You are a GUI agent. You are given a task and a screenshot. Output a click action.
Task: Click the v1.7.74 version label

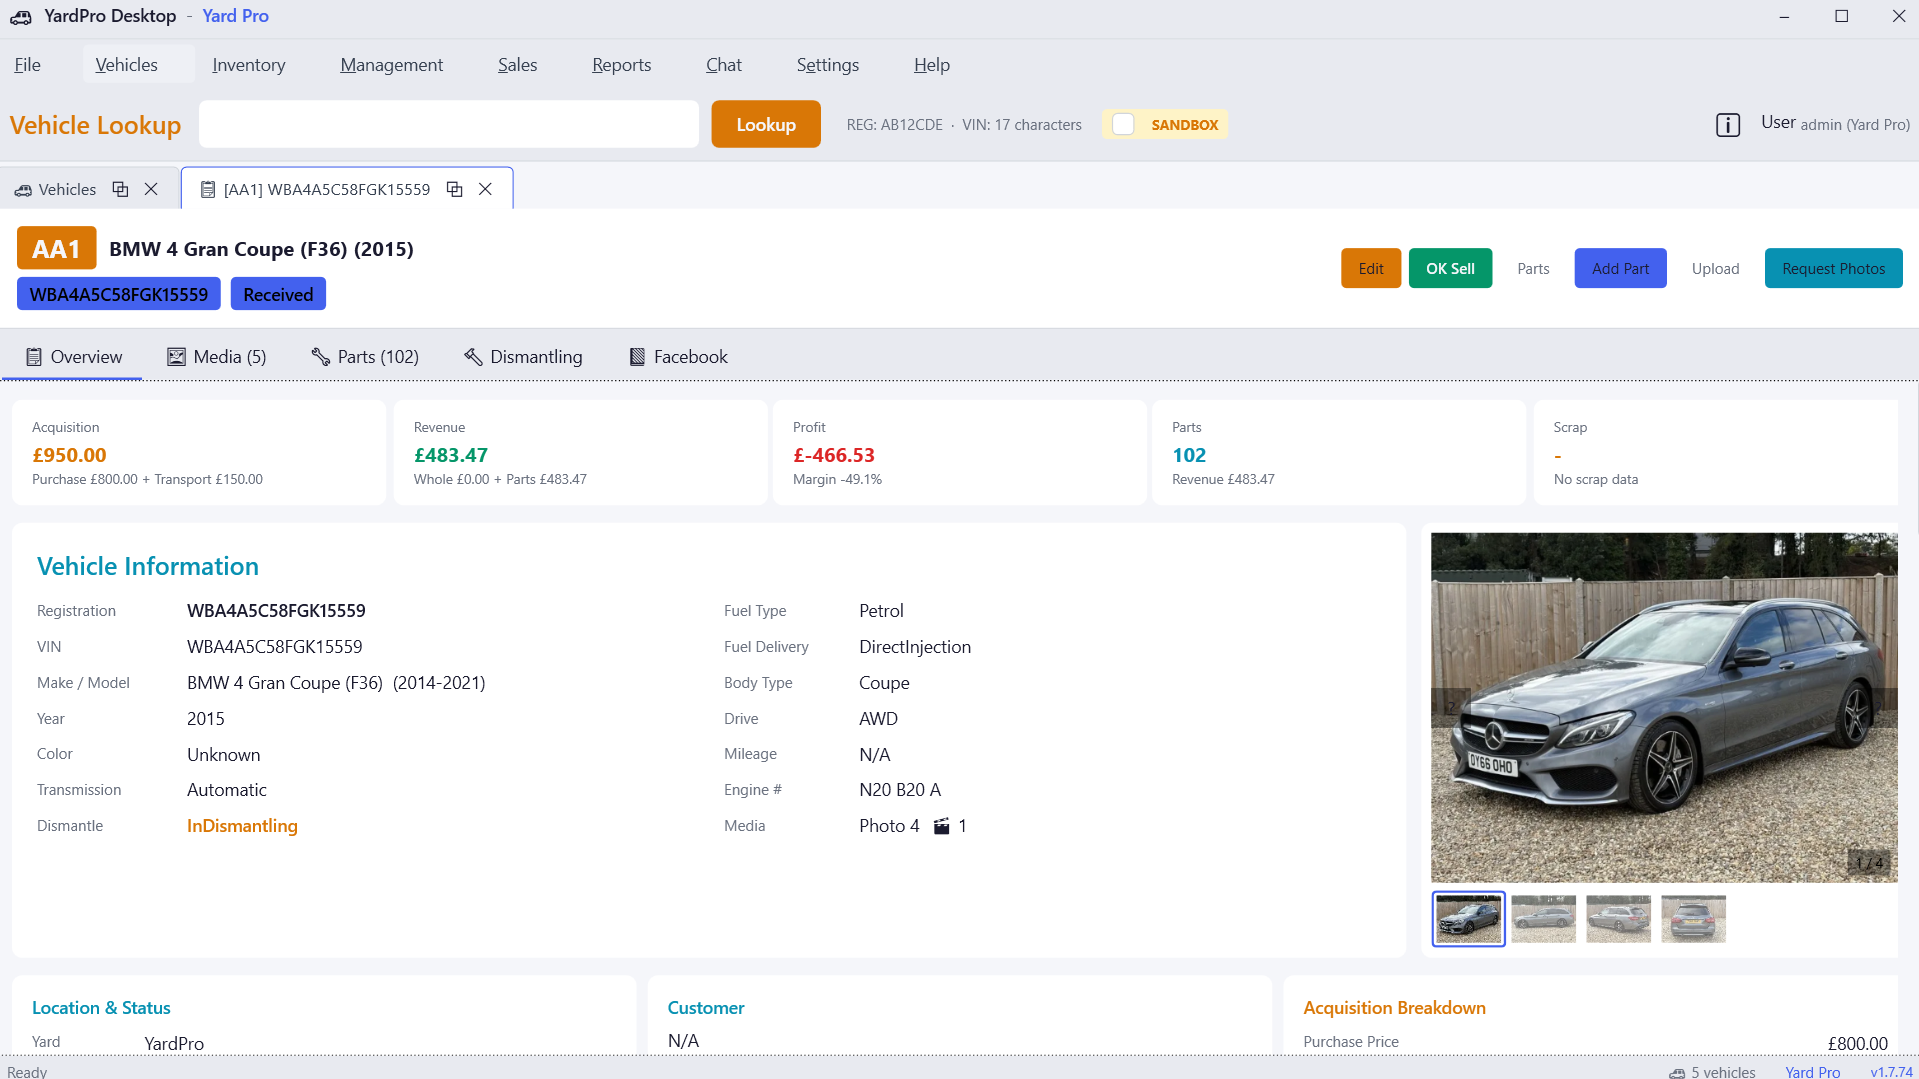tap(1891, 1072)
